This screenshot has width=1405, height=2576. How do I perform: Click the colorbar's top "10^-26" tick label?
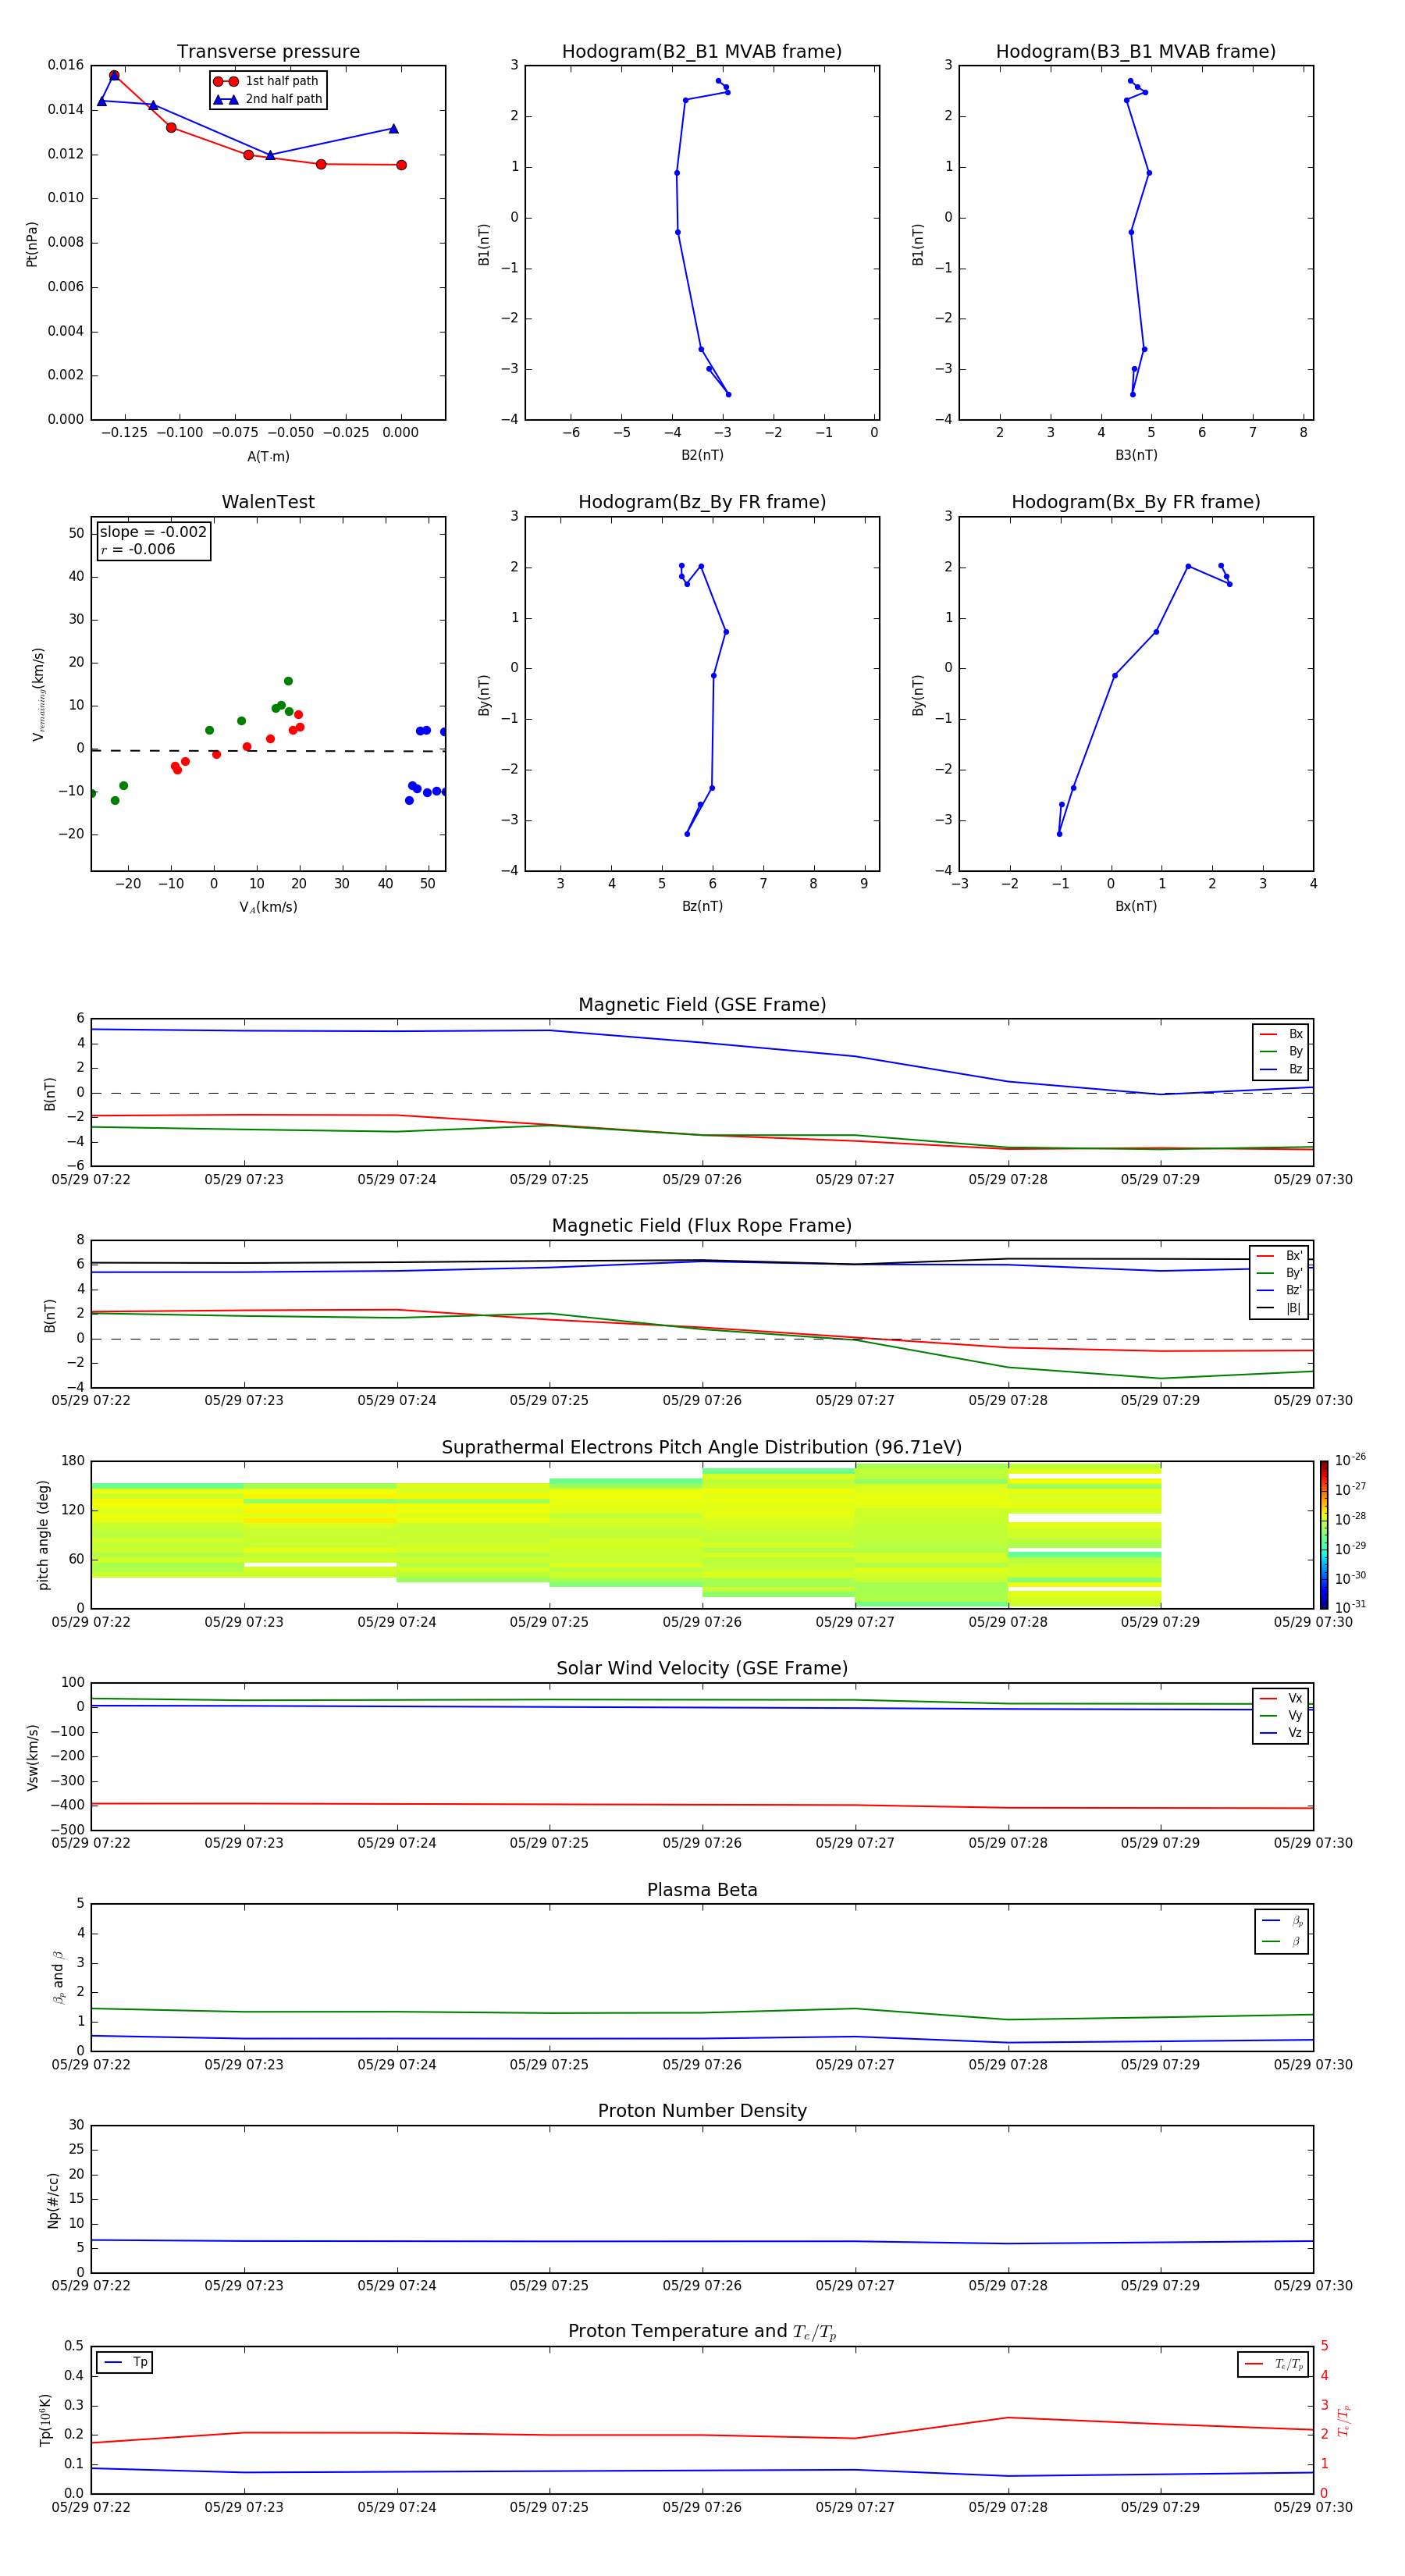pyautogui.click(x=1349, y=1460)
